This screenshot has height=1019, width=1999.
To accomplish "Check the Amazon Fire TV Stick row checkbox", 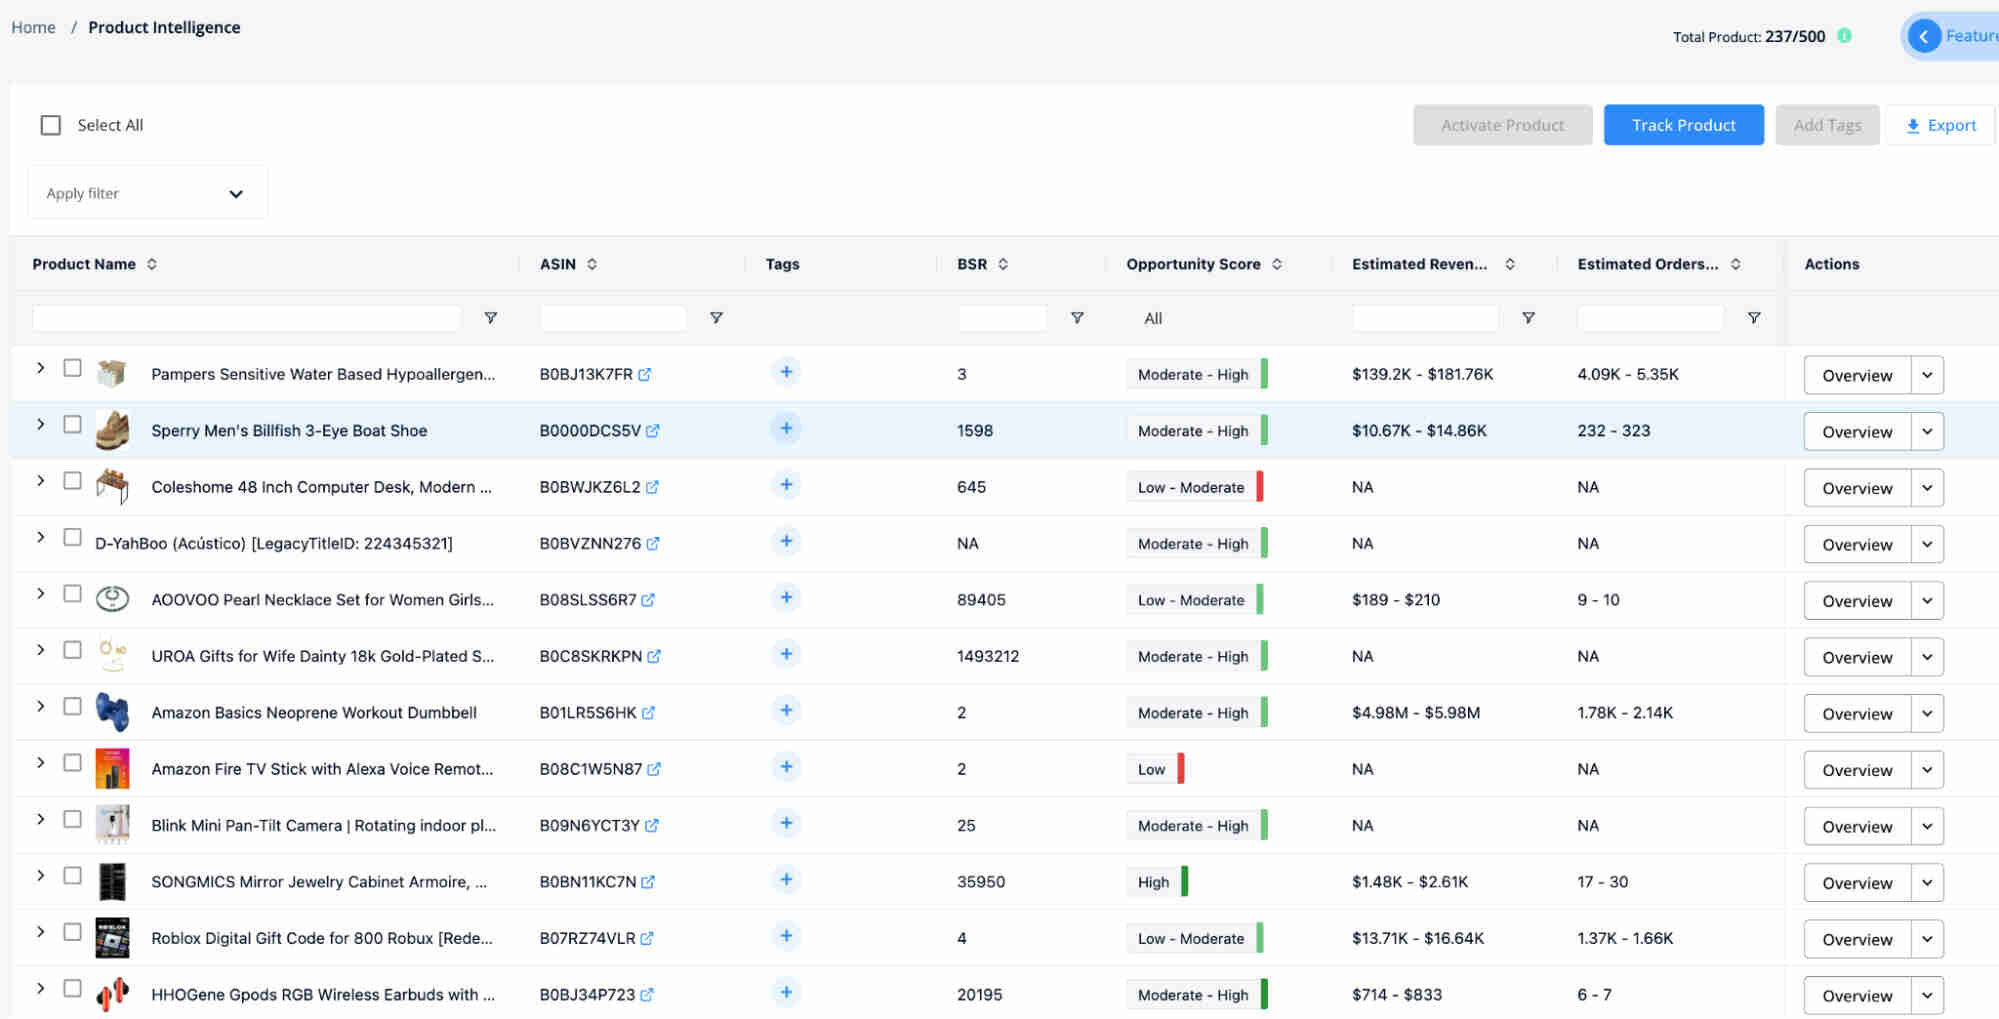I will (72, 762).
